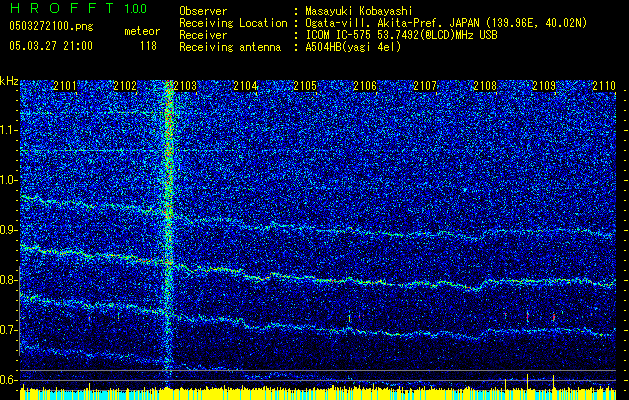Image resolution: width=629 pixels, height=400 pixels.
Task: Click the HROFFT program title
Action: [x=60, y=9]
